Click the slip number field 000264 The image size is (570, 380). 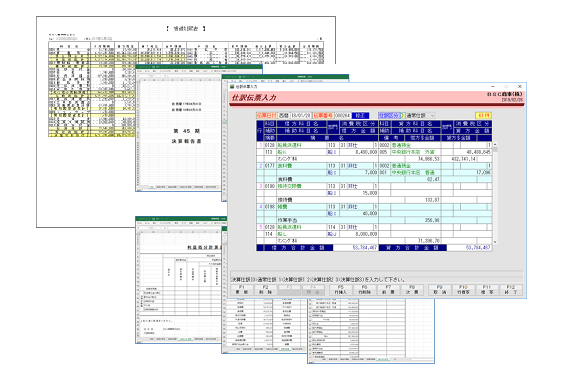[x=342, y=115]
